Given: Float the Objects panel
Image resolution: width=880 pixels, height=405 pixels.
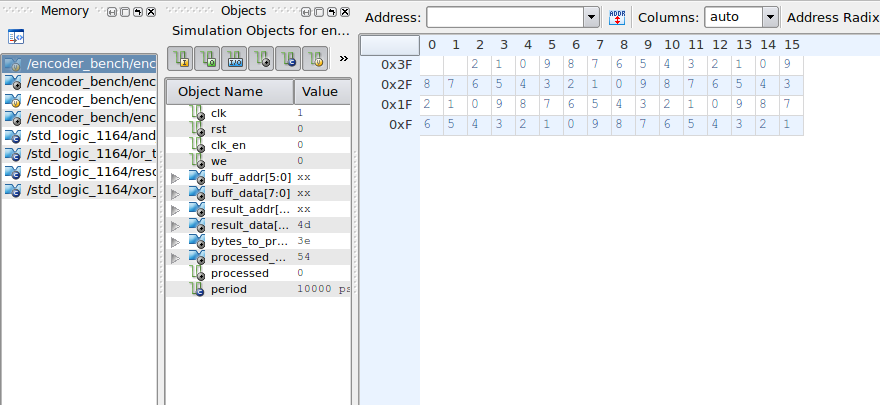Looking at the screenshot, I should [x=332, y=12].
